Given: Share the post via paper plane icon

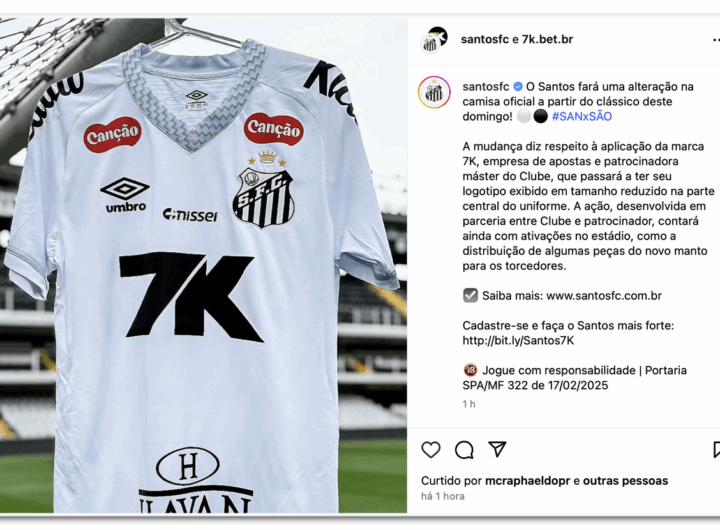Looking at the screenshot, I should [x=497, y=449].
